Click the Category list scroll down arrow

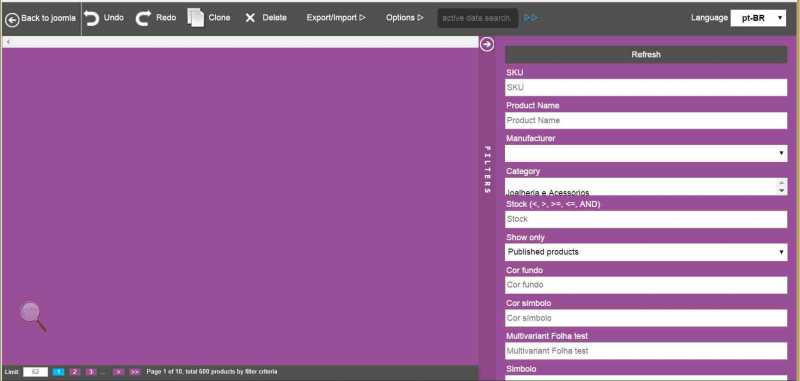tap(781, 190)
